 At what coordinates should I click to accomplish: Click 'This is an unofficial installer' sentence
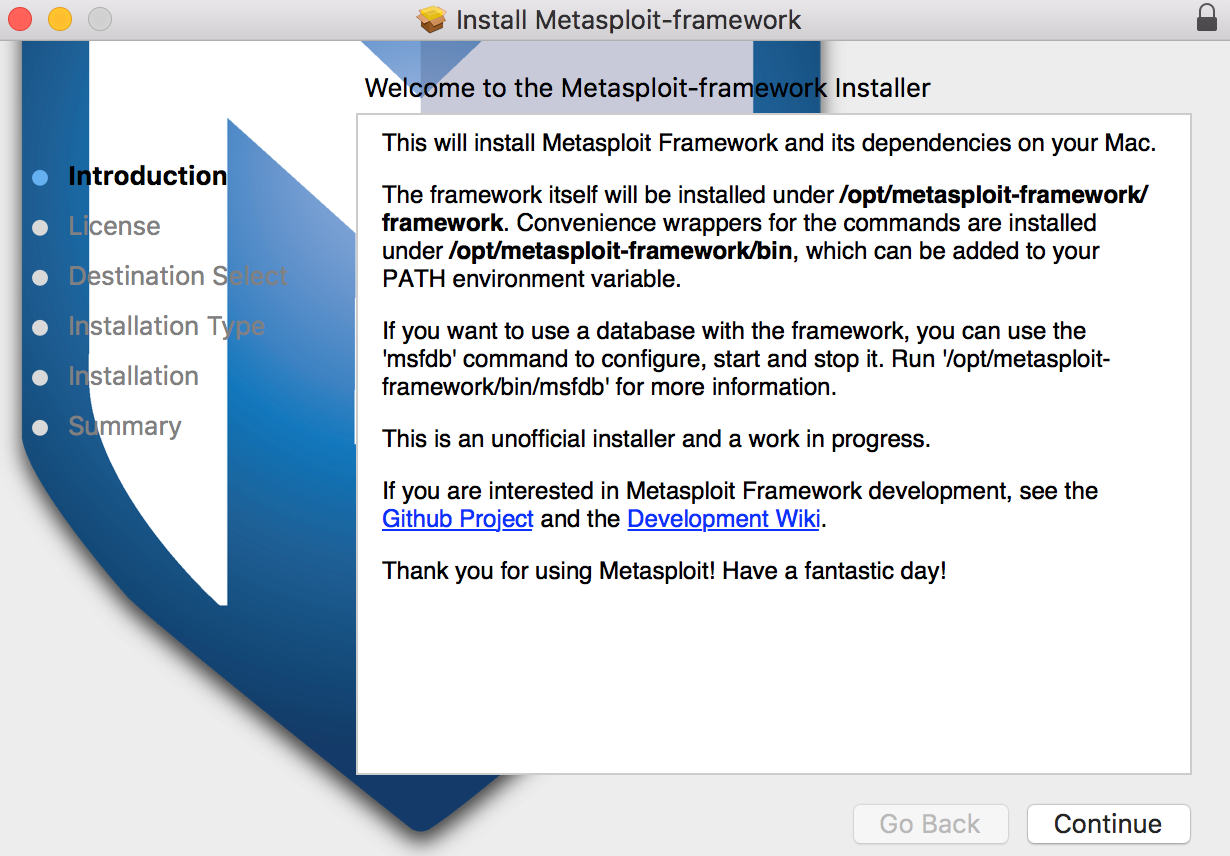tap(656, 438)
